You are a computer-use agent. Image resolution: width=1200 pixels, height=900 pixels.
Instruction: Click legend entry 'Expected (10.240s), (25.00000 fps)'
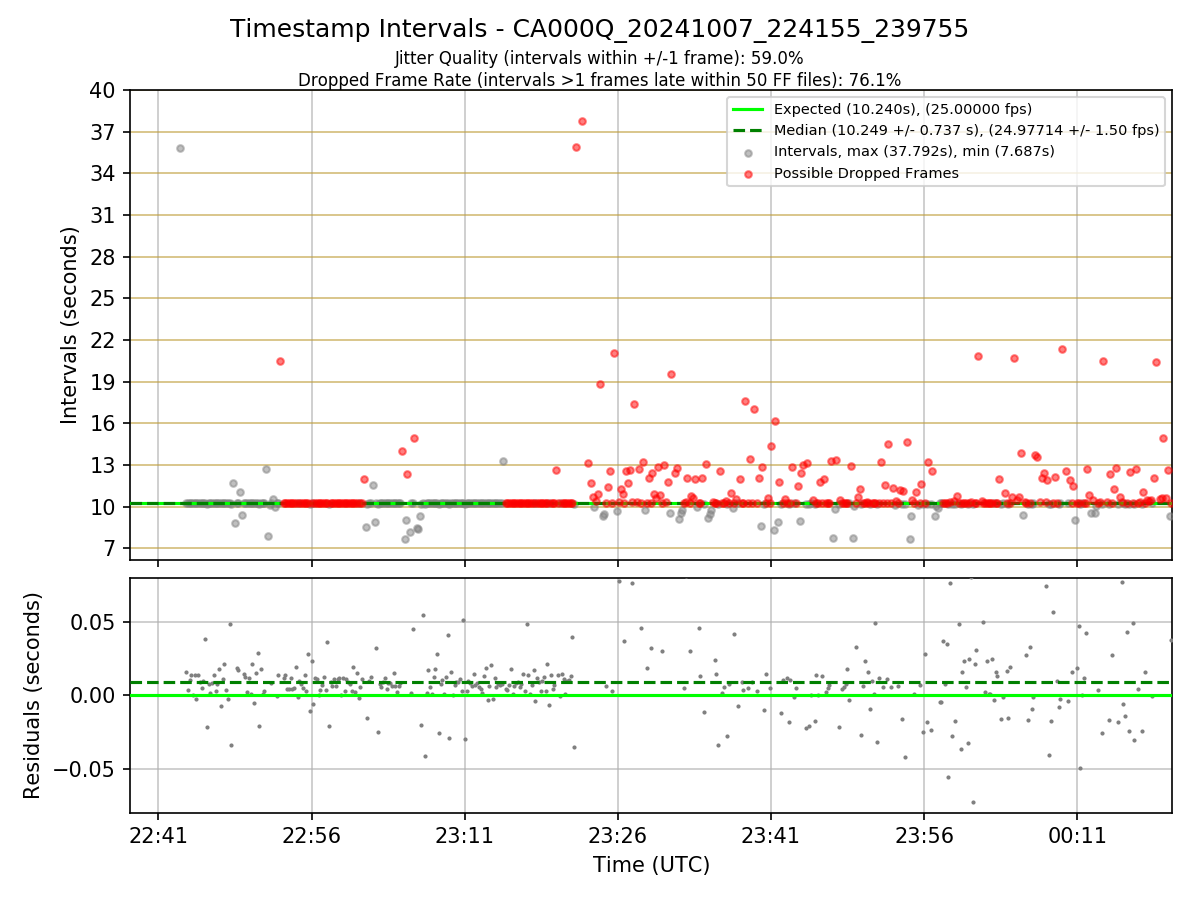coord(903,109)
